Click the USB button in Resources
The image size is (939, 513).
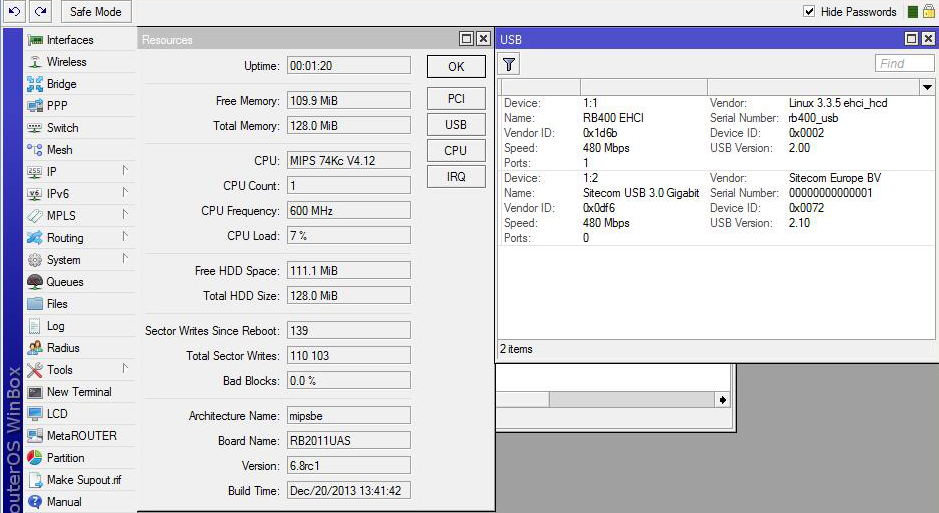coord(456,125)
